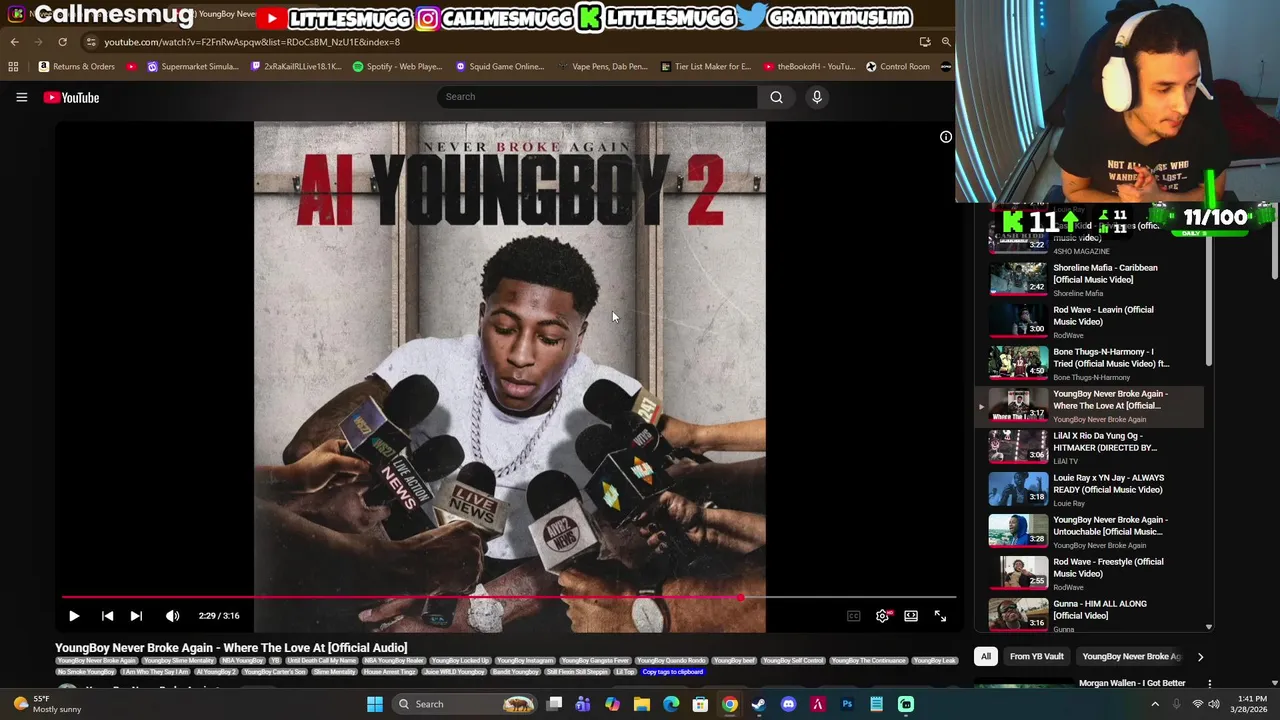Select the browser address bar URL
Image resolution: width=1280 pixels, height=720 pixels.
coord(251,42)
